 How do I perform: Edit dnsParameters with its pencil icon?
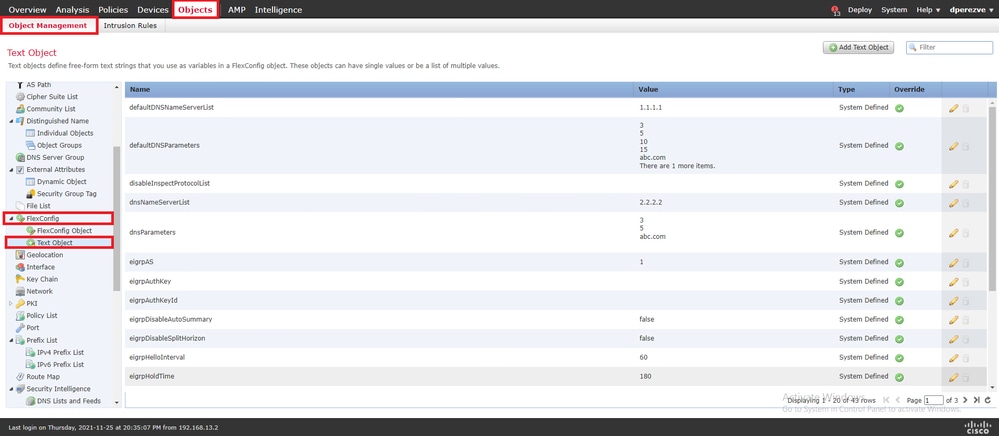953,233
